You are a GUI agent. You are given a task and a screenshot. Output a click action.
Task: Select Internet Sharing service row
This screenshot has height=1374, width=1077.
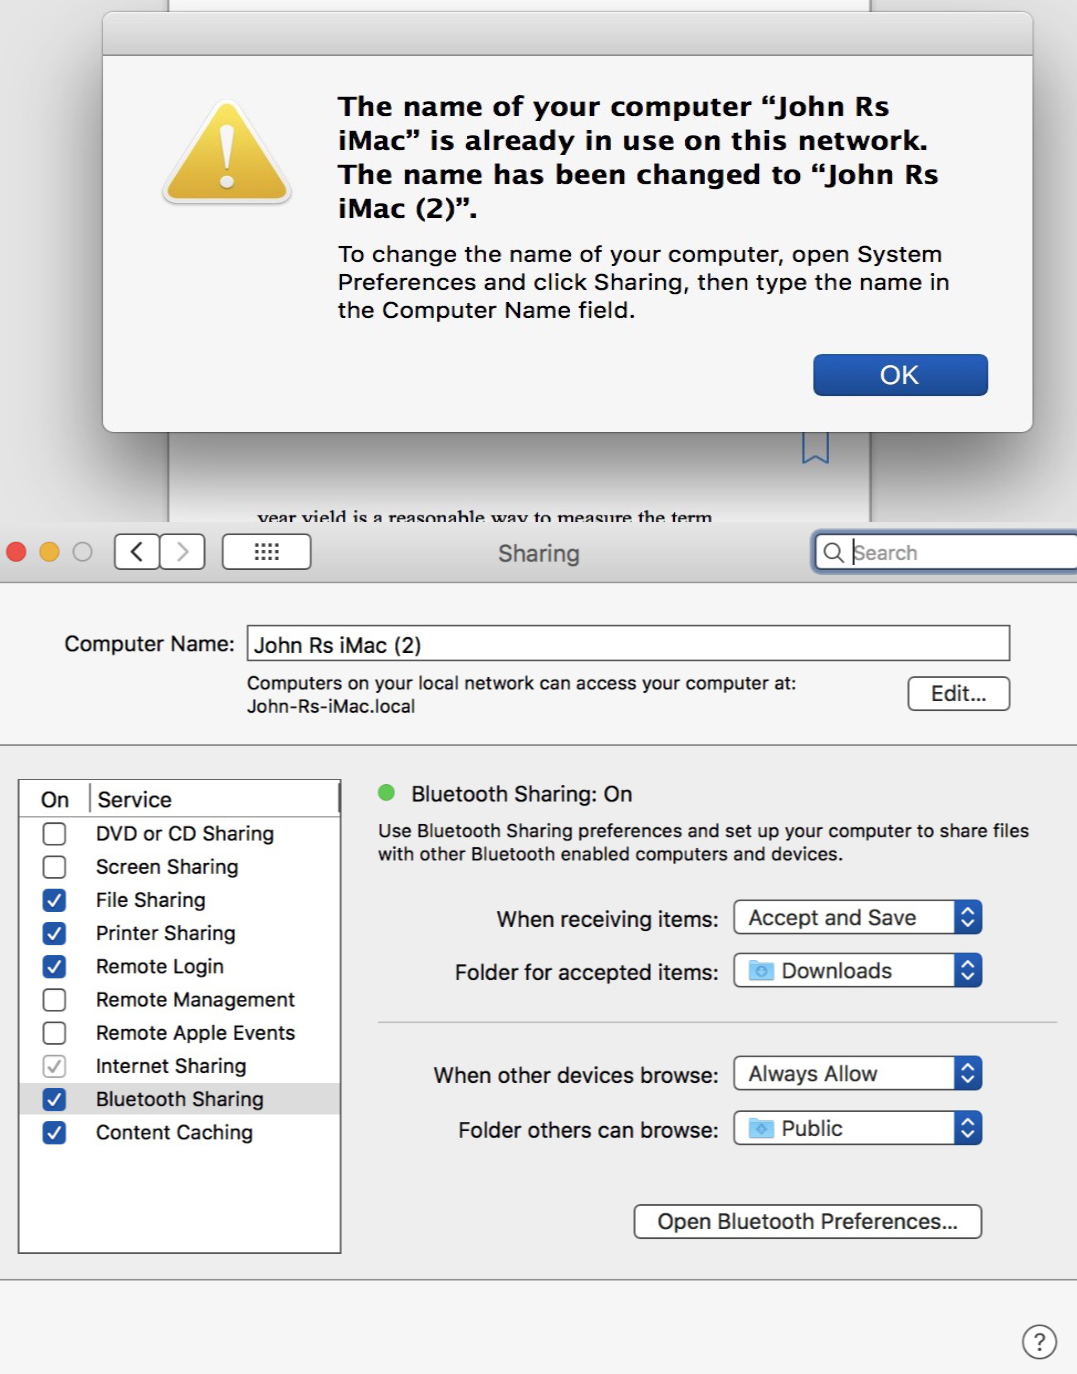tap(180, 1066)
